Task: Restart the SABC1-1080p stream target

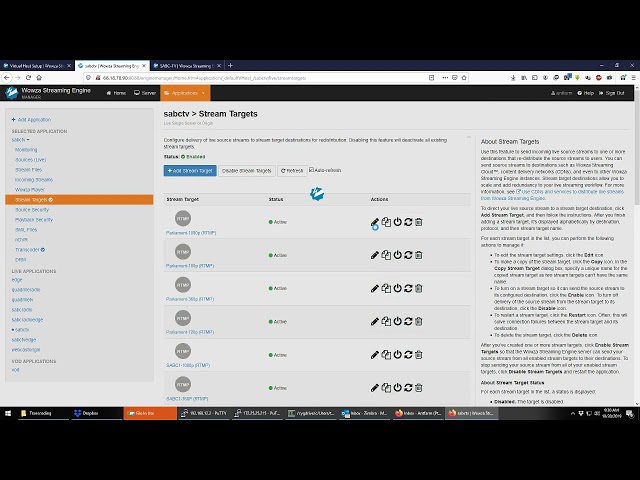Action: click(x=408, y=355)
